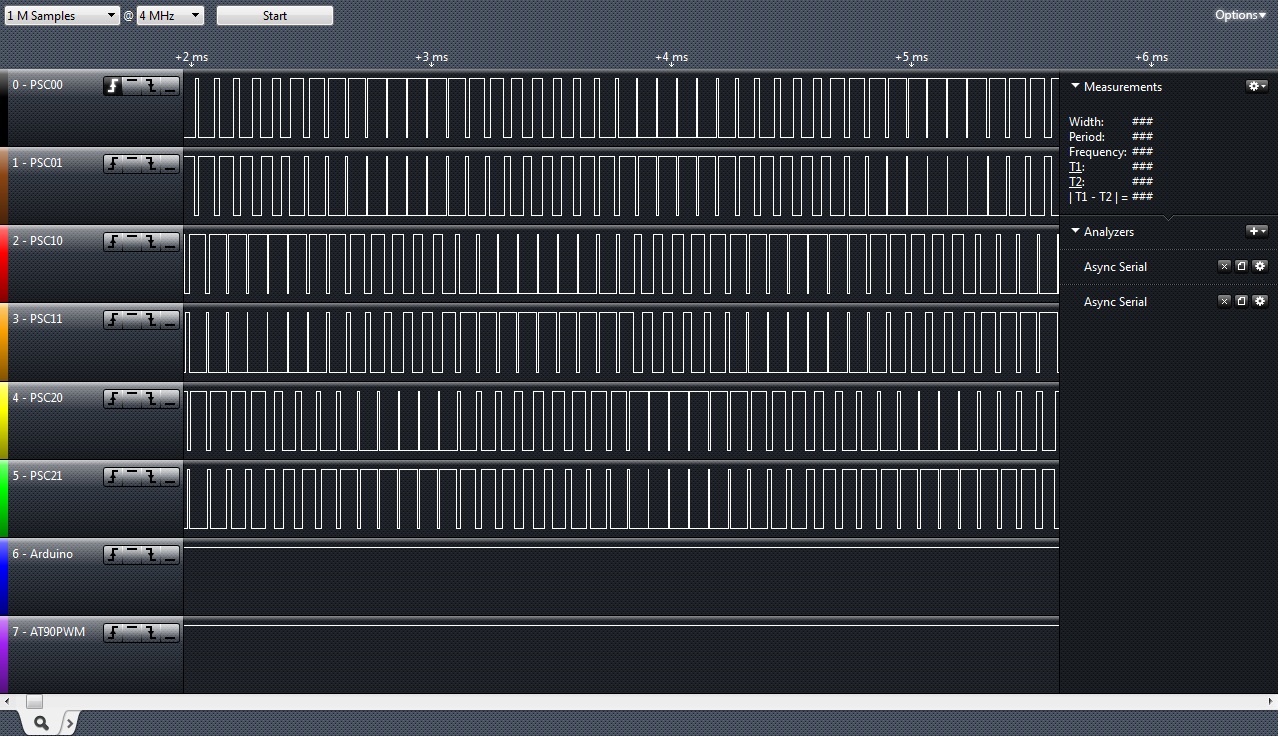Remove the second Async Serial analyzer
Viewport: 1278px width, 736px height.
[x=1224, y=301]
